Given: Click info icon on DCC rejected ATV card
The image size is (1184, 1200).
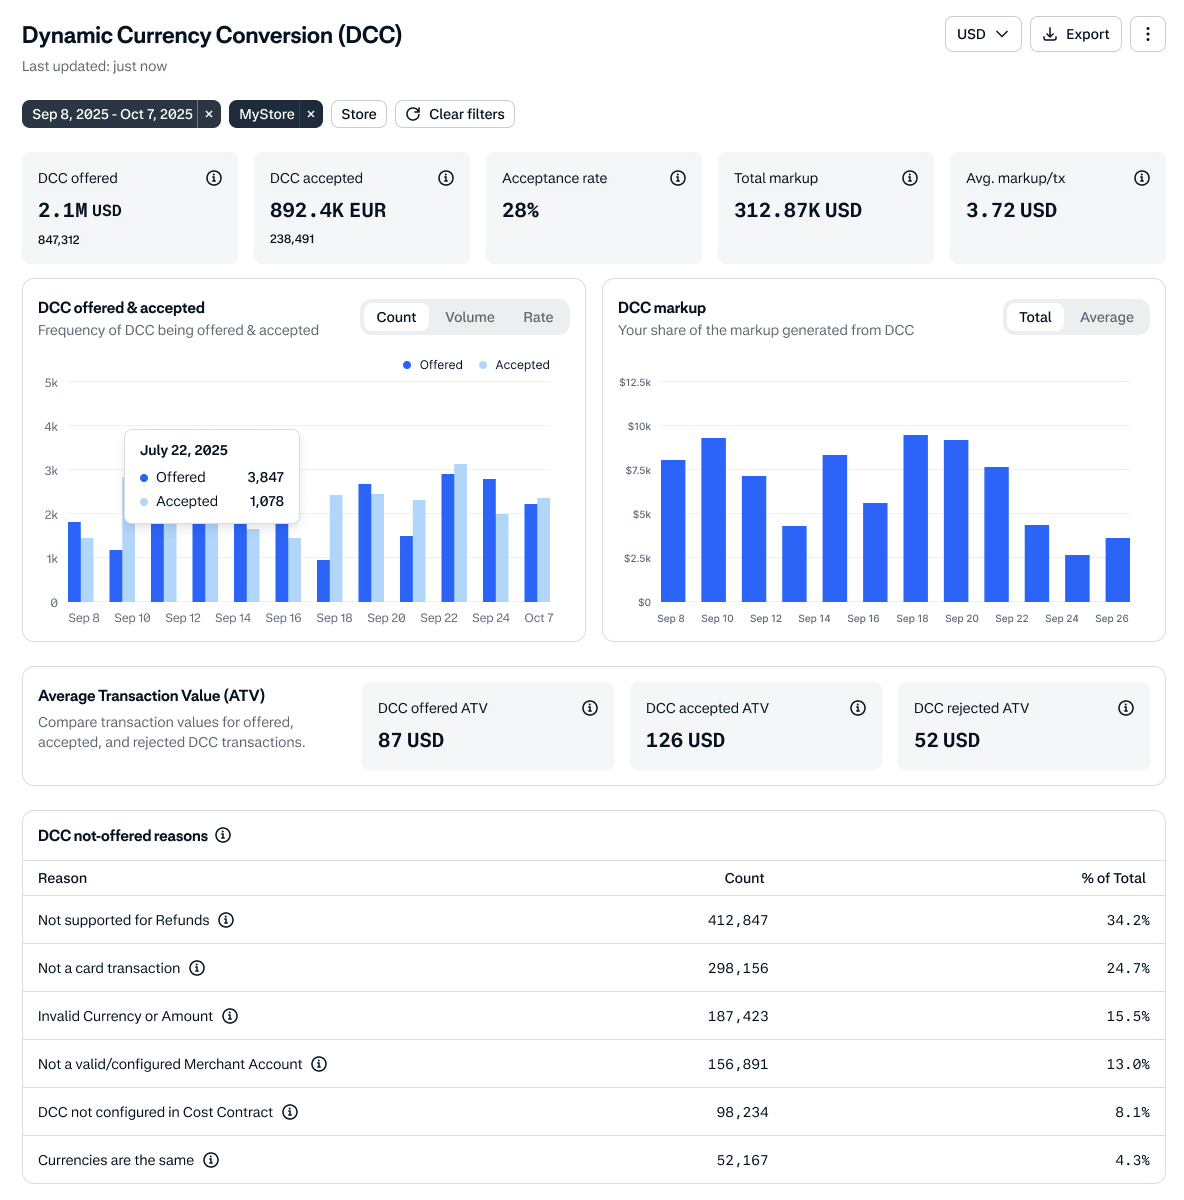Looking at the screenshot, I should (x=1126, y=708).
